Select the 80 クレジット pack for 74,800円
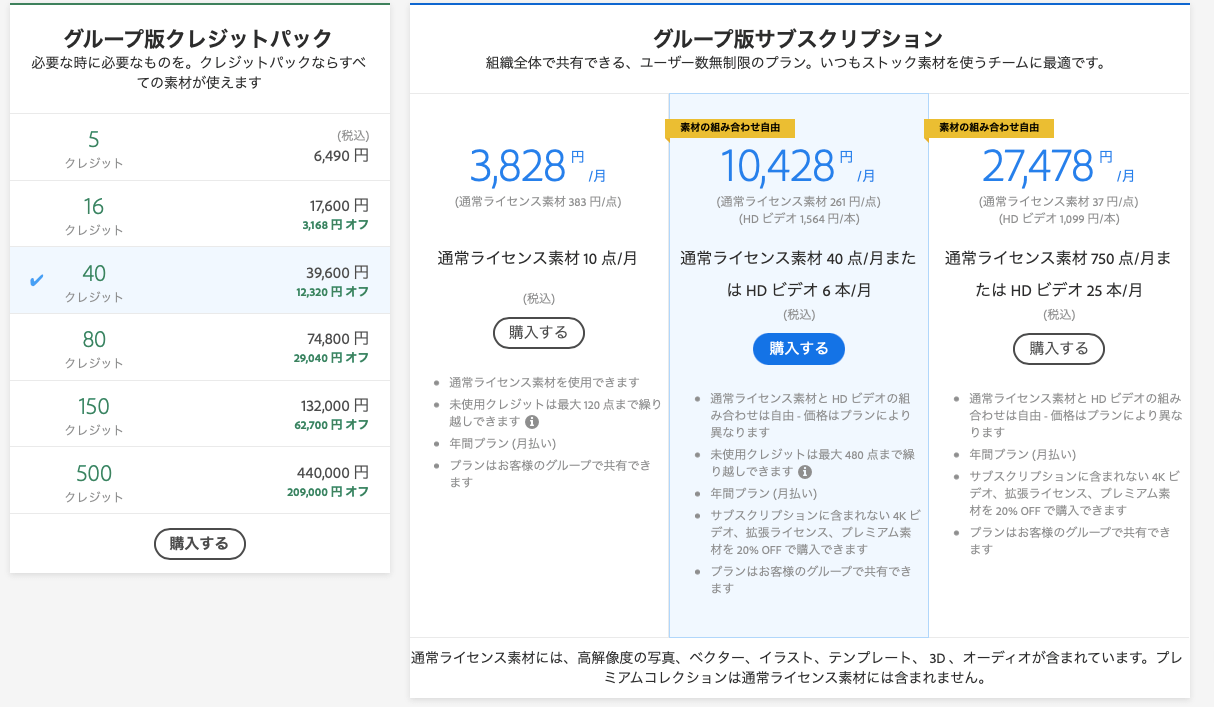This screenshot has width=1214, height=707. 200,347
